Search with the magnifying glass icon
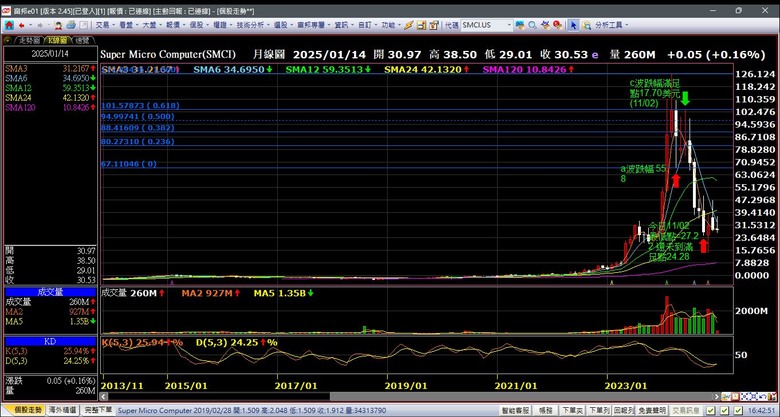The height and width of the screenshot is (417, 780). click(x=532, y=25)
